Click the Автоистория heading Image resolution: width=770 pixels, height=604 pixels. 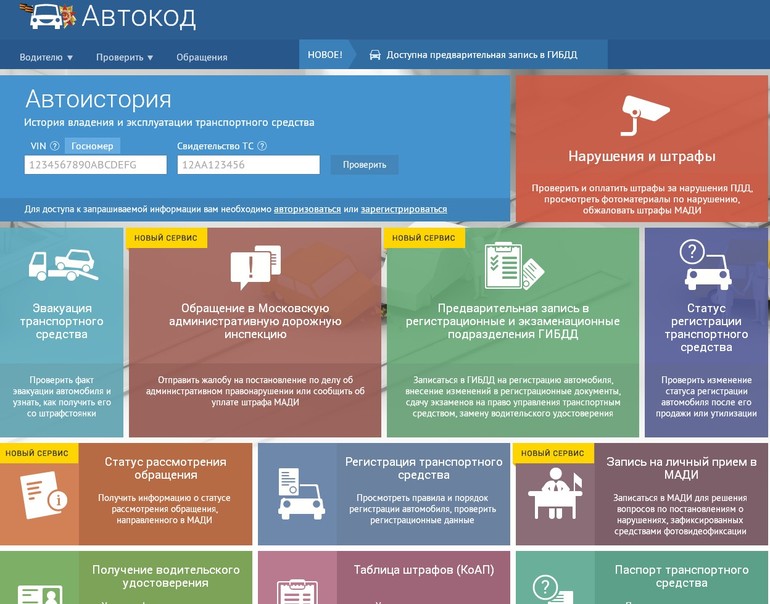98,99
